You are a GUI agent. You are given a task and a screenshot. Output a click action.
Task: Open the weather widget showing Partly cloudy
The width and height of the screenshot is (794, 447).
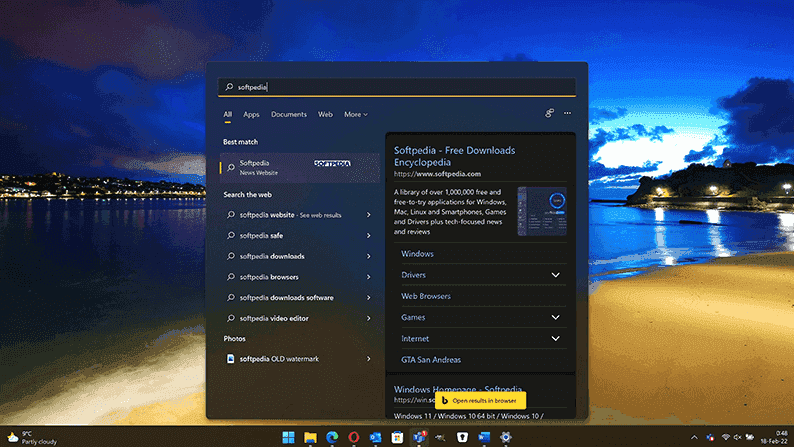31,437
